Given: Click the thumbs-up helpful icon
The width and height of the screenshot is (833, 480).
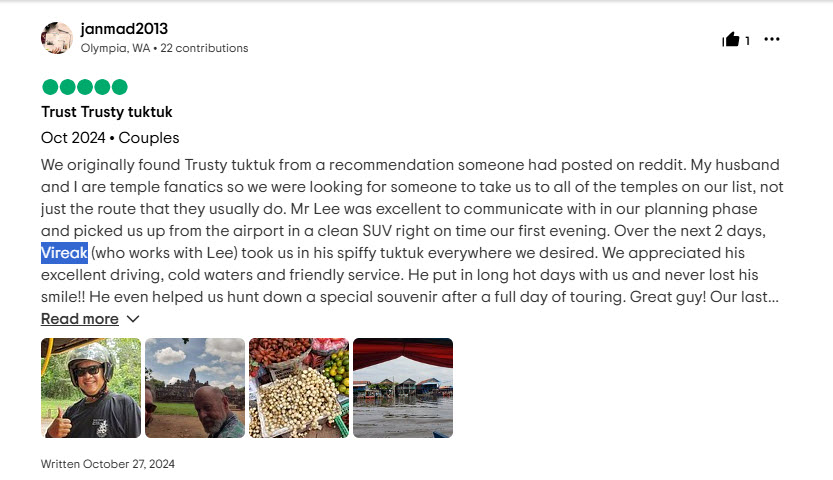Looking at the screenshot, I should point(730,39).
